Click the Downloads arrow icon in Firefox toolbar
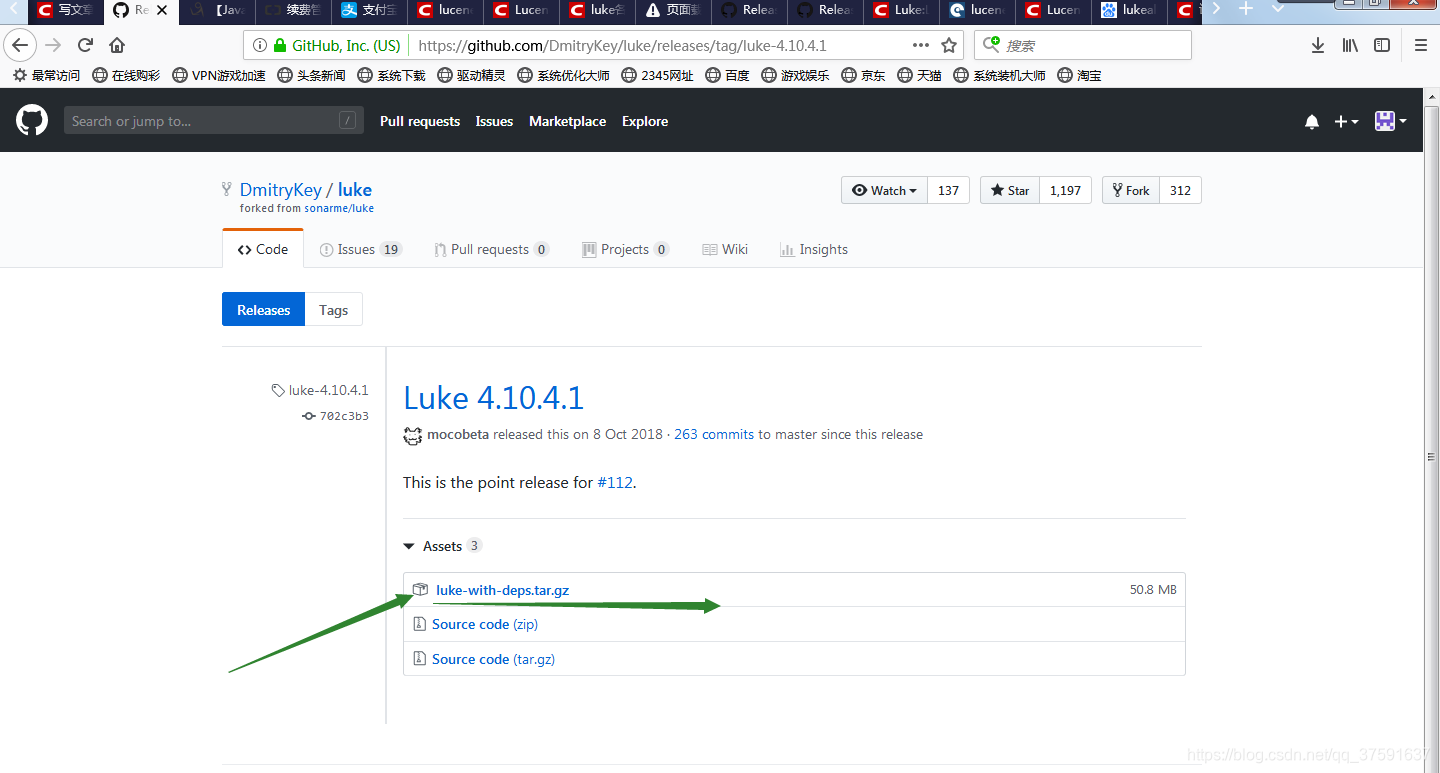Viewport: 1440px width, 773px height. [x=1317, y=44]
